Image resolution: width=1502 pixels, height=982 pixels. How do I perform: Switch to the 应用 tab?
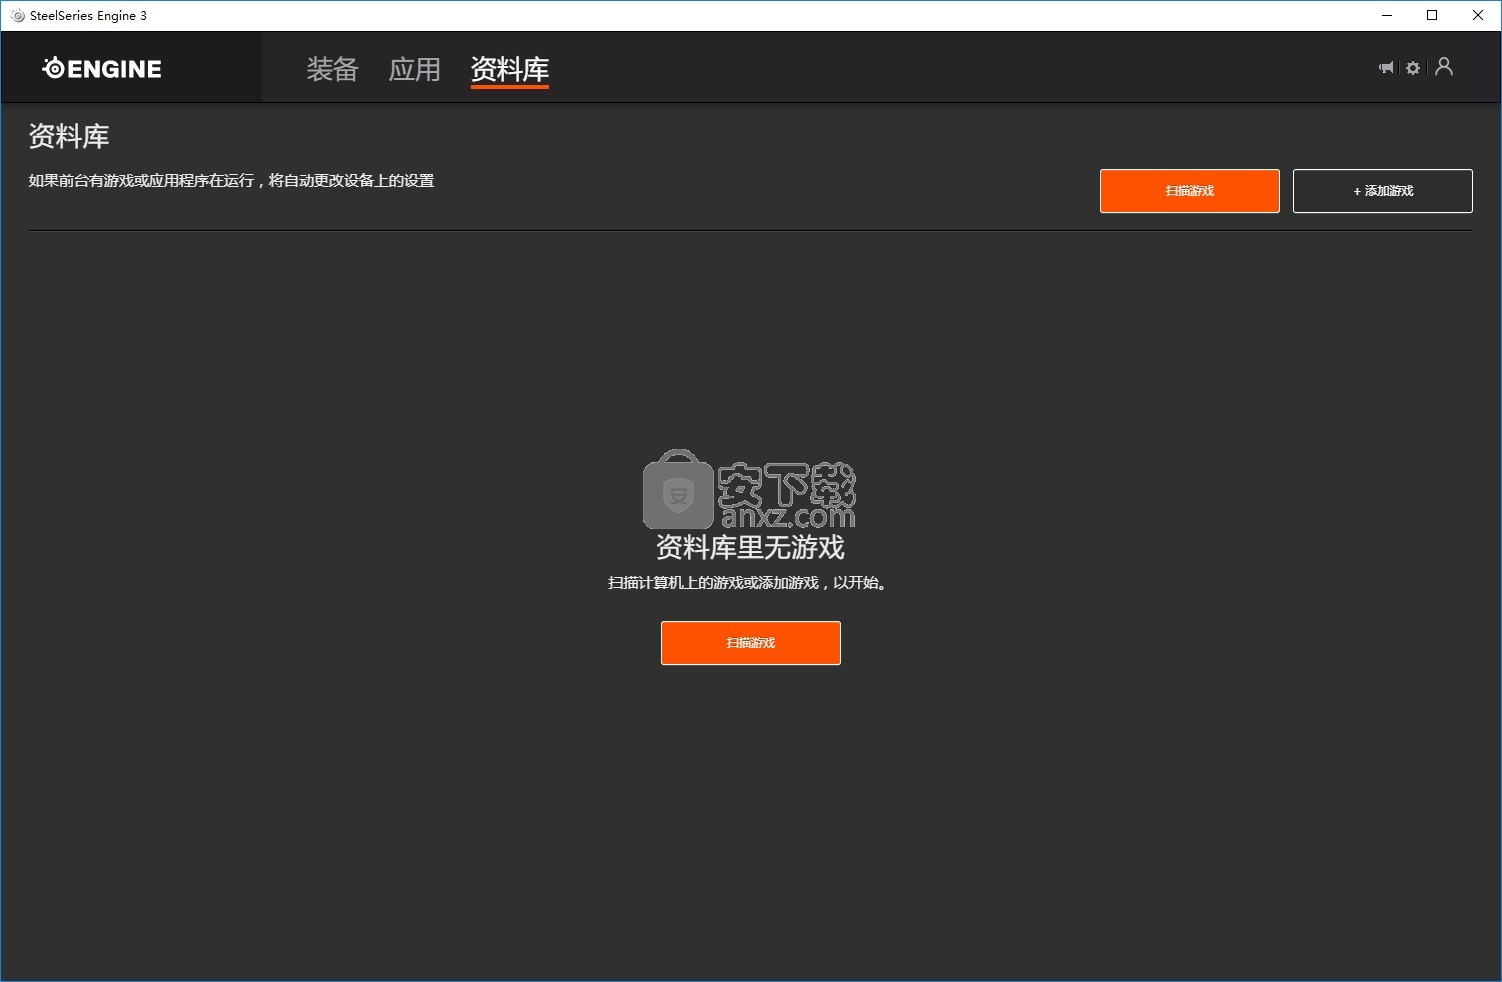pyautogui.click(x=415, y=69)
